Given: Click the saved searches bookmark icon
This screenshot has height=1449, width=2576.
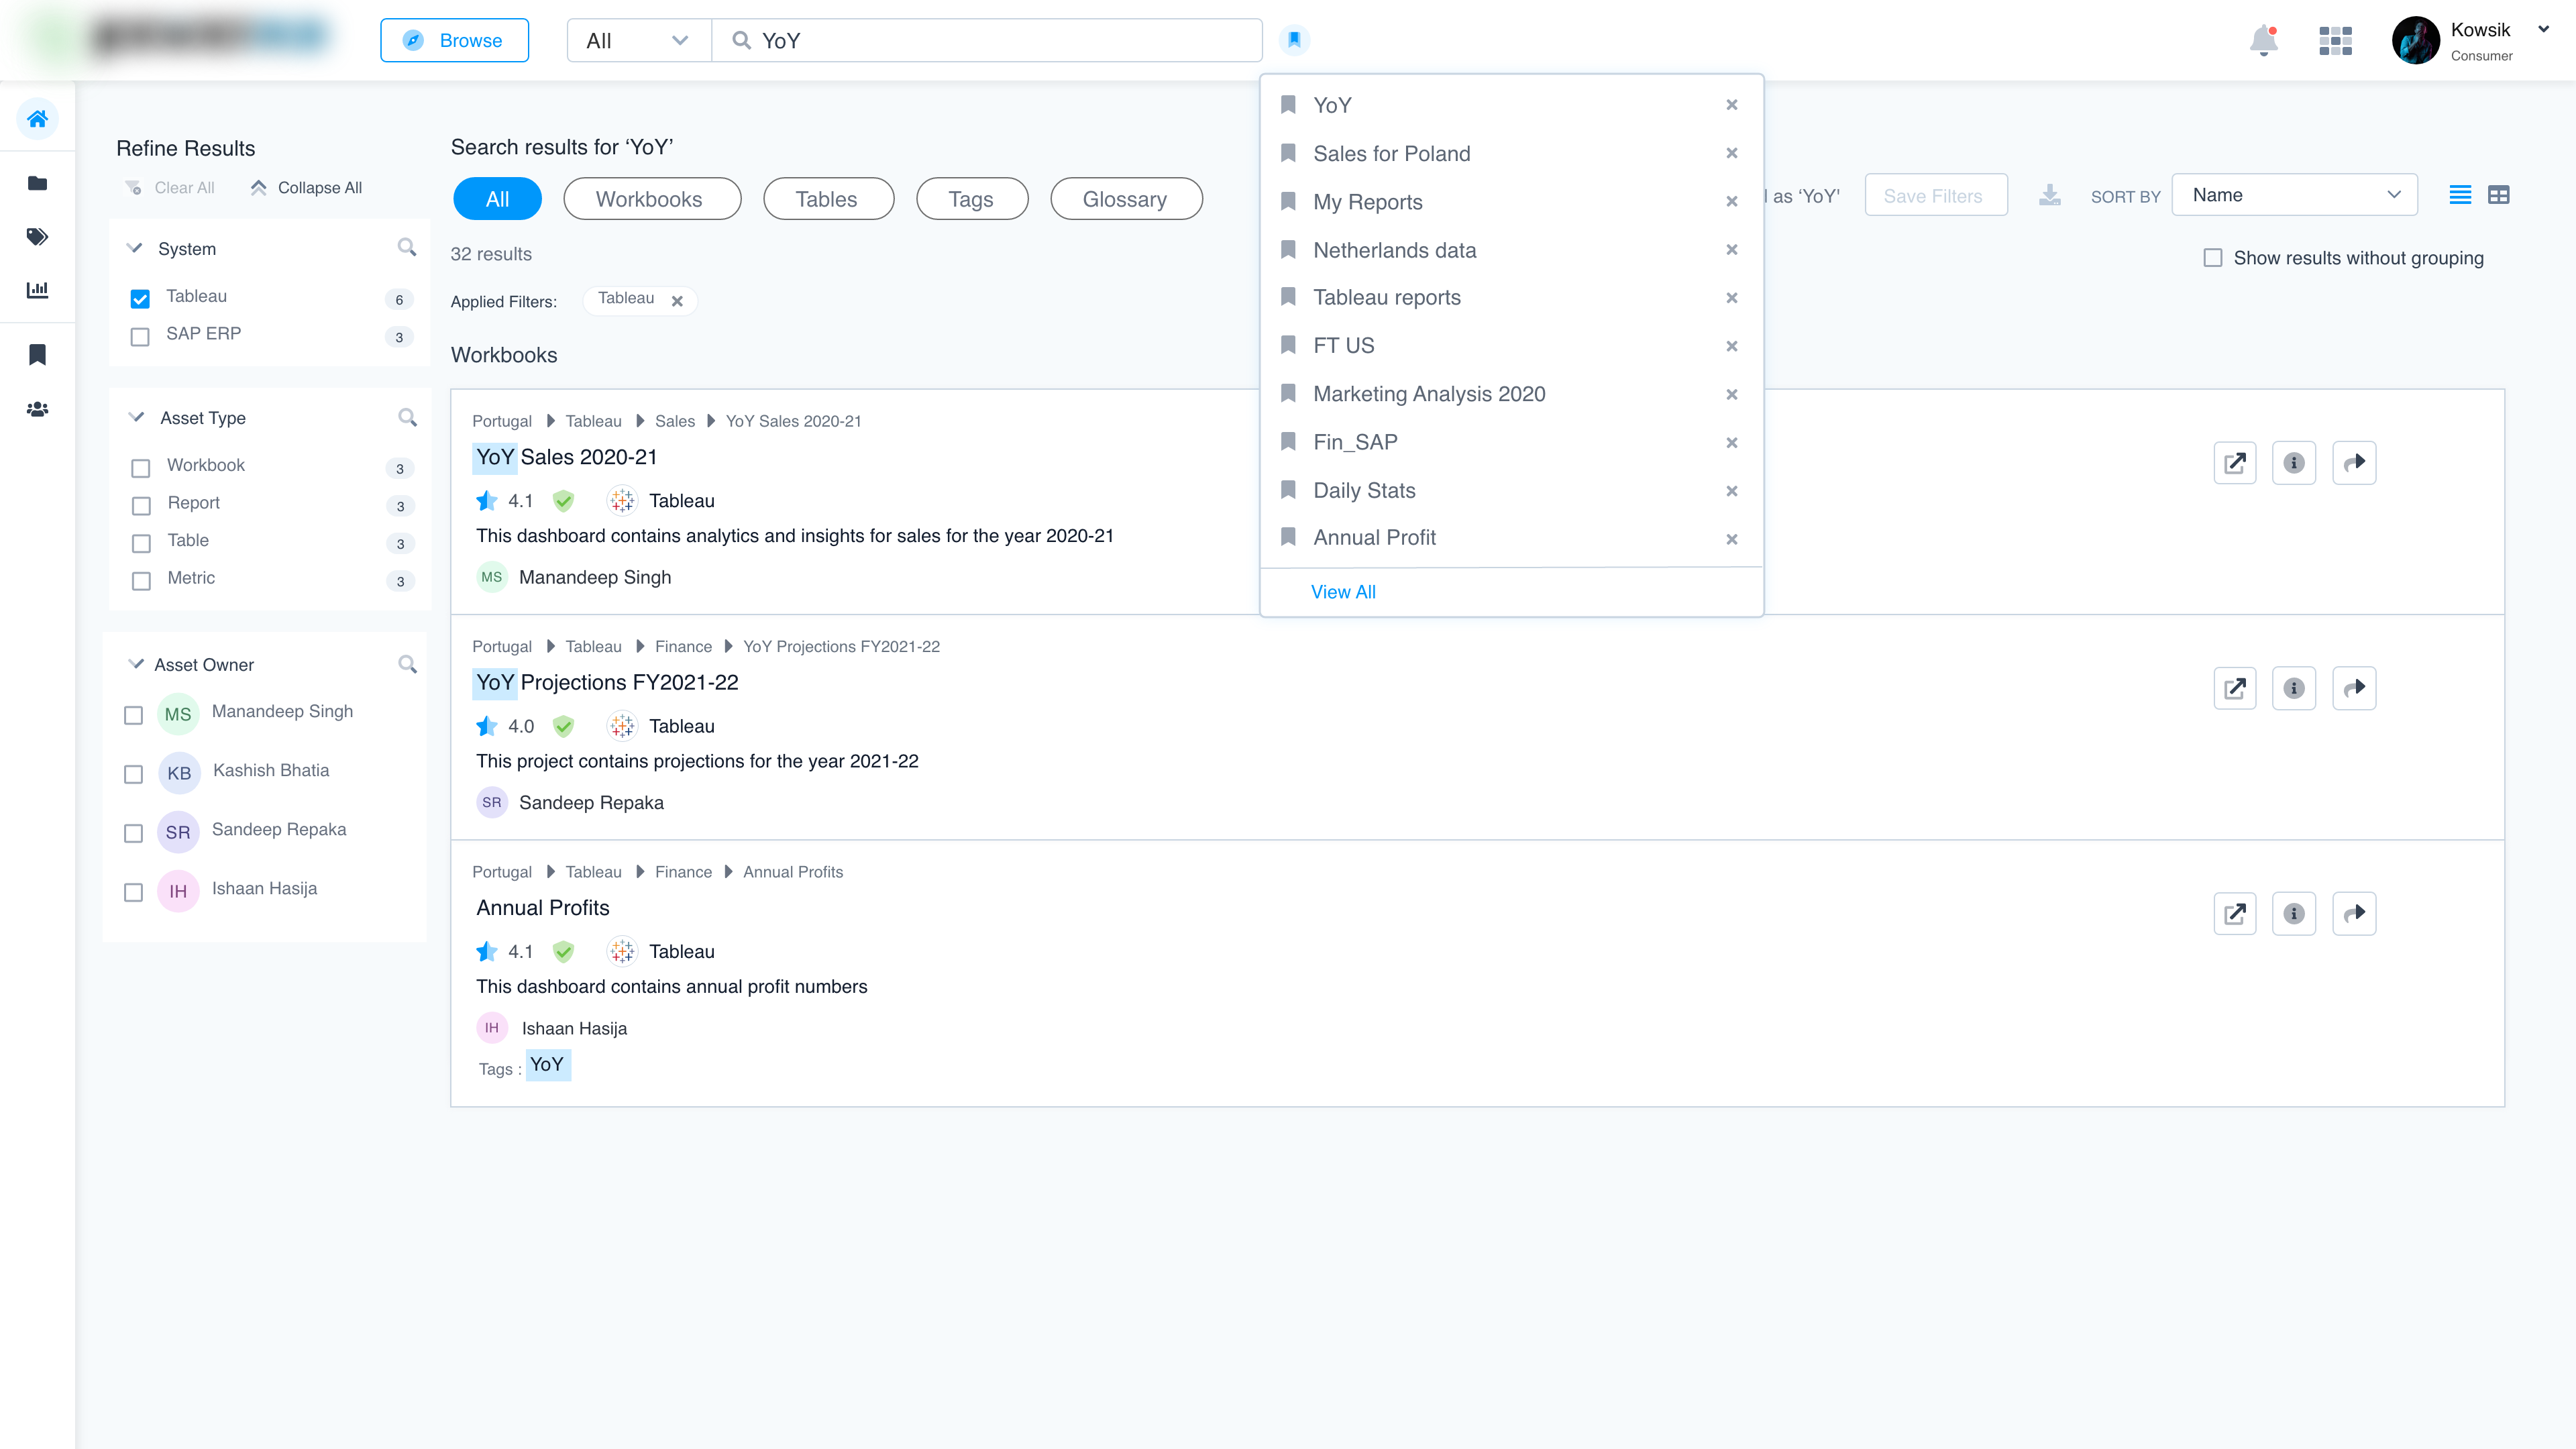Looking at the screenshot, I should (1294, 40).
